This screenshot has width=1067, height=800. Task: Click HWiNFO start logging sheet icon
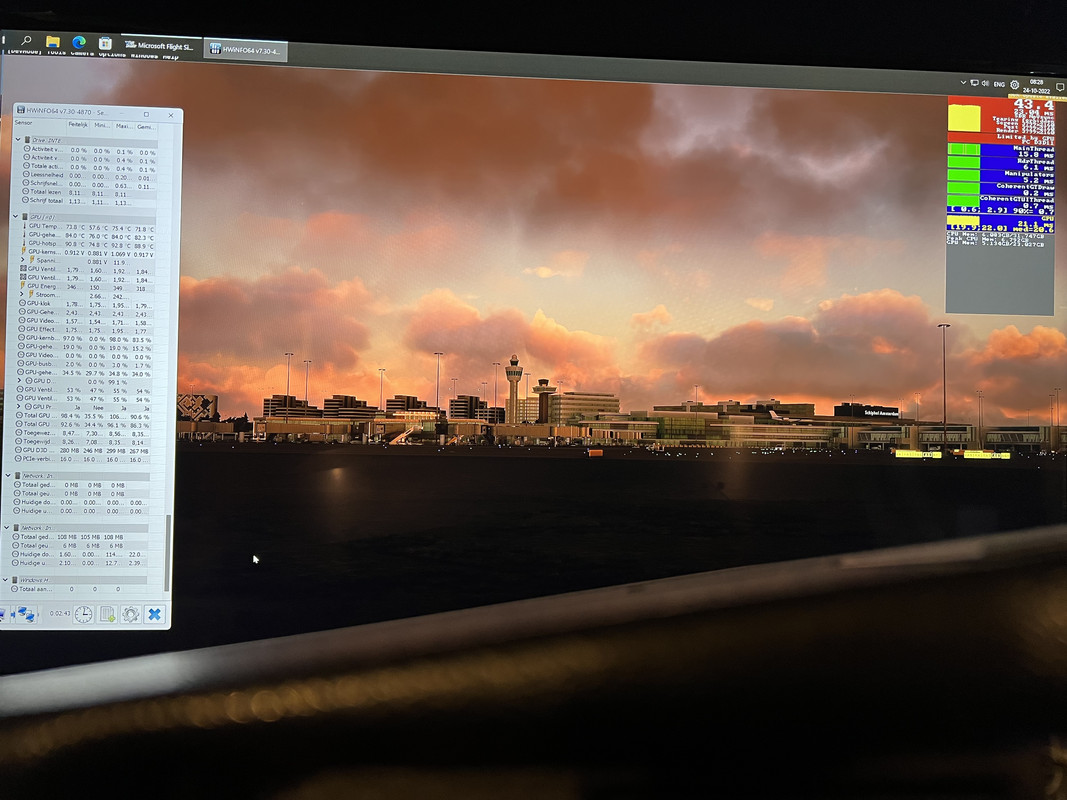[107, 614]
